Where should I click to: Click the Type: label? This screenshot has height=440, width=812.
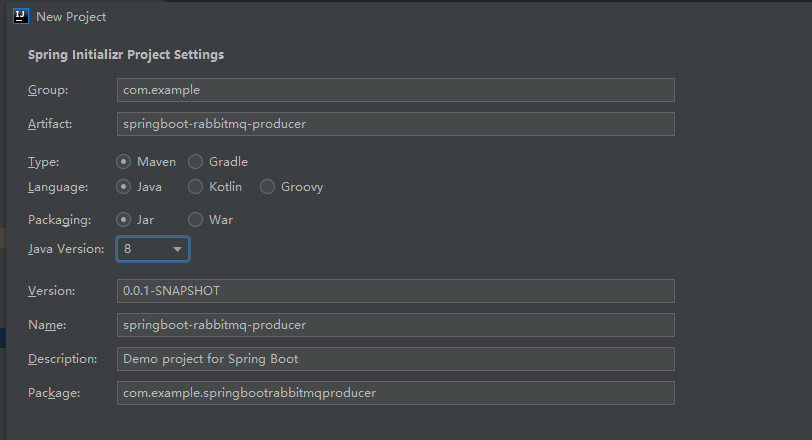pyautogui.click(x=44, y=162)
